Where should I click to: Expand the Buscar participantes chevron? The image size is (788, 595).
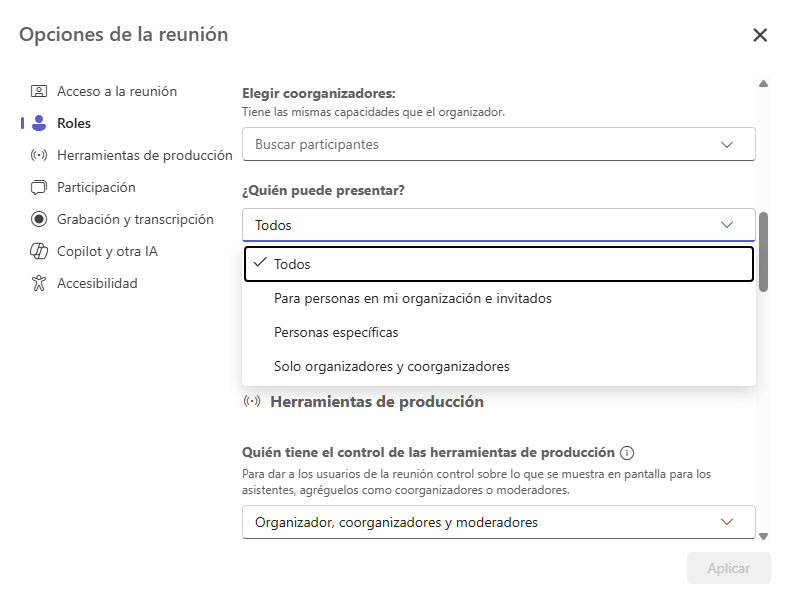(x=727, y=145)
